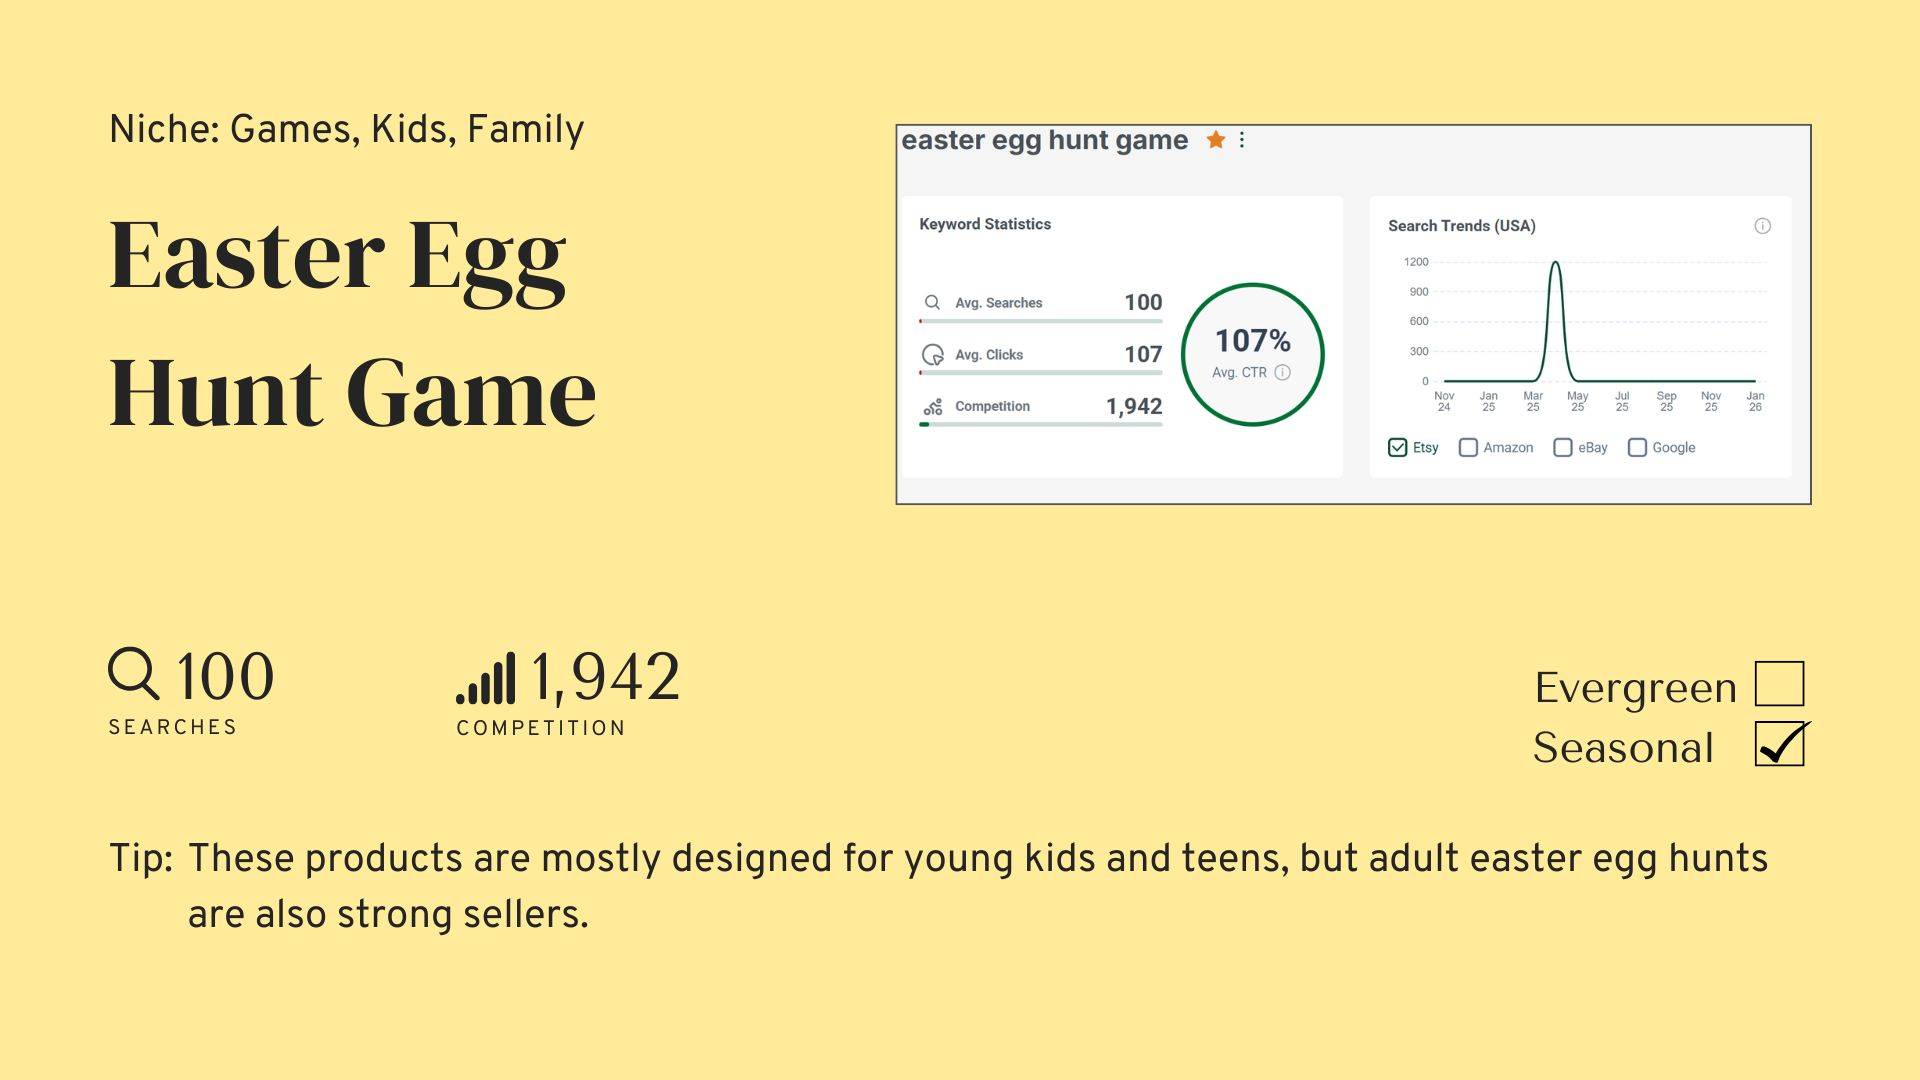Click the large magnifier icon above SEARCHES
This screenshot has width=1920, height=1080.
click(134, 674)
